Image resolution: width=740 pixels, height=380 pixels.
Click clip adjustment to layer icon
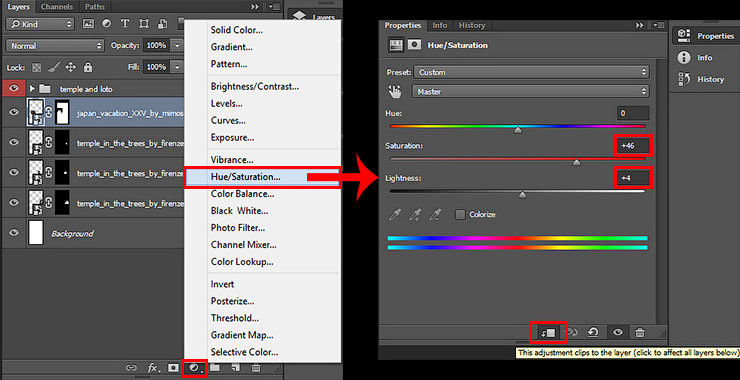click(548, 332)
